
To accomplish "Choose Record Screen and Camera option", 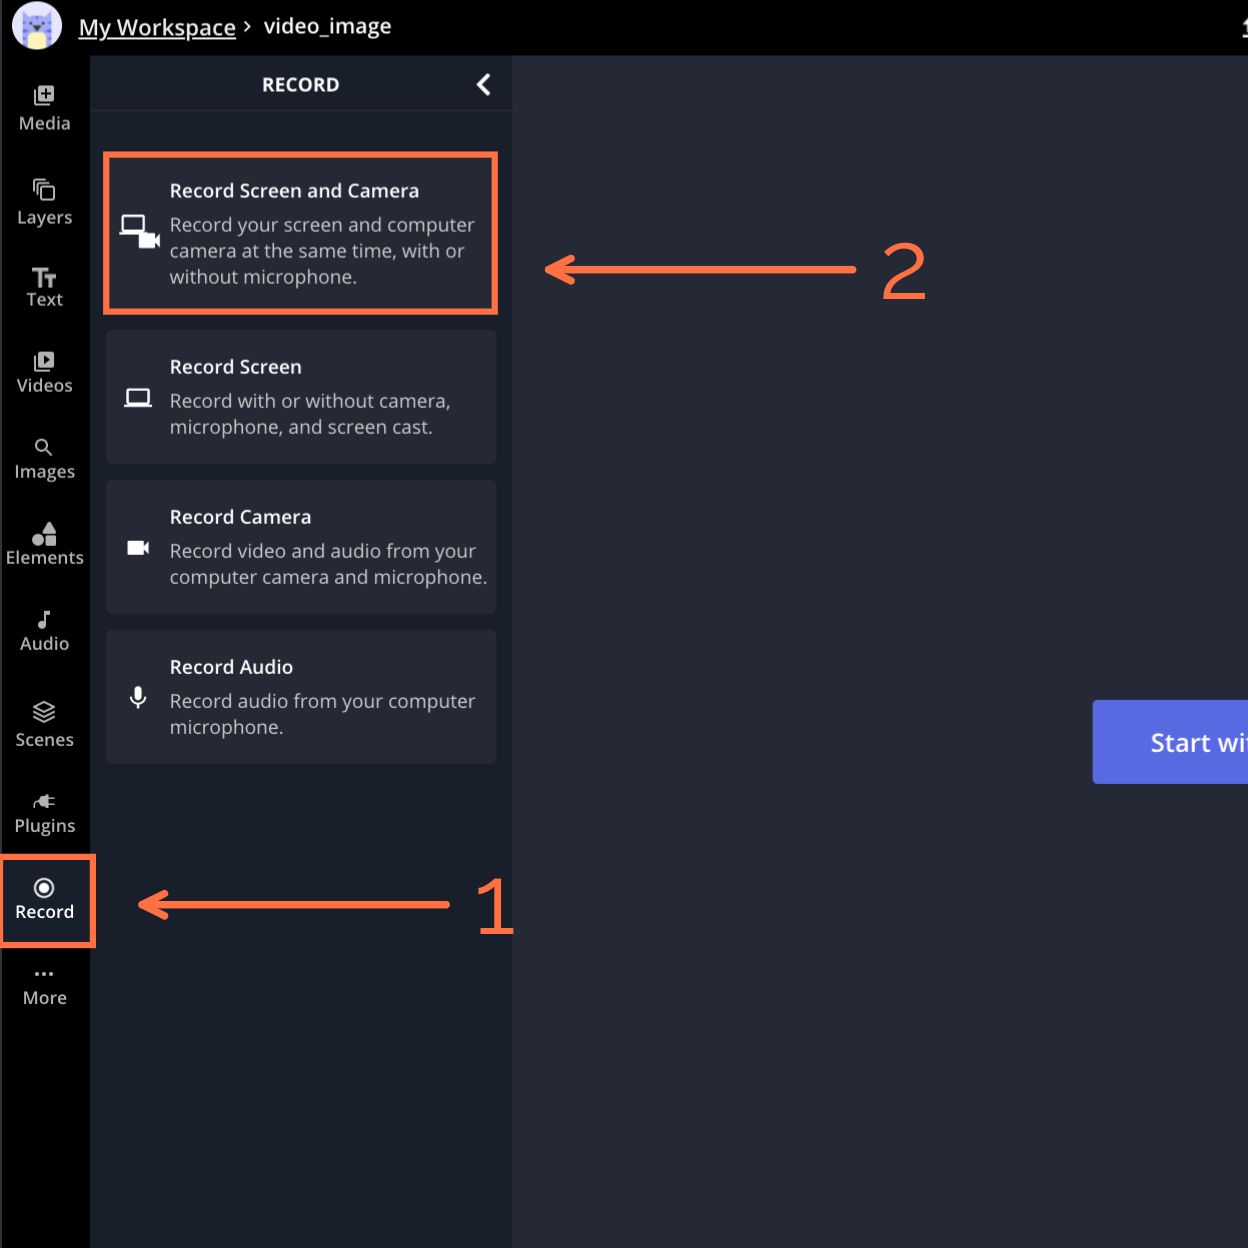I will click(x=301, y=233).
